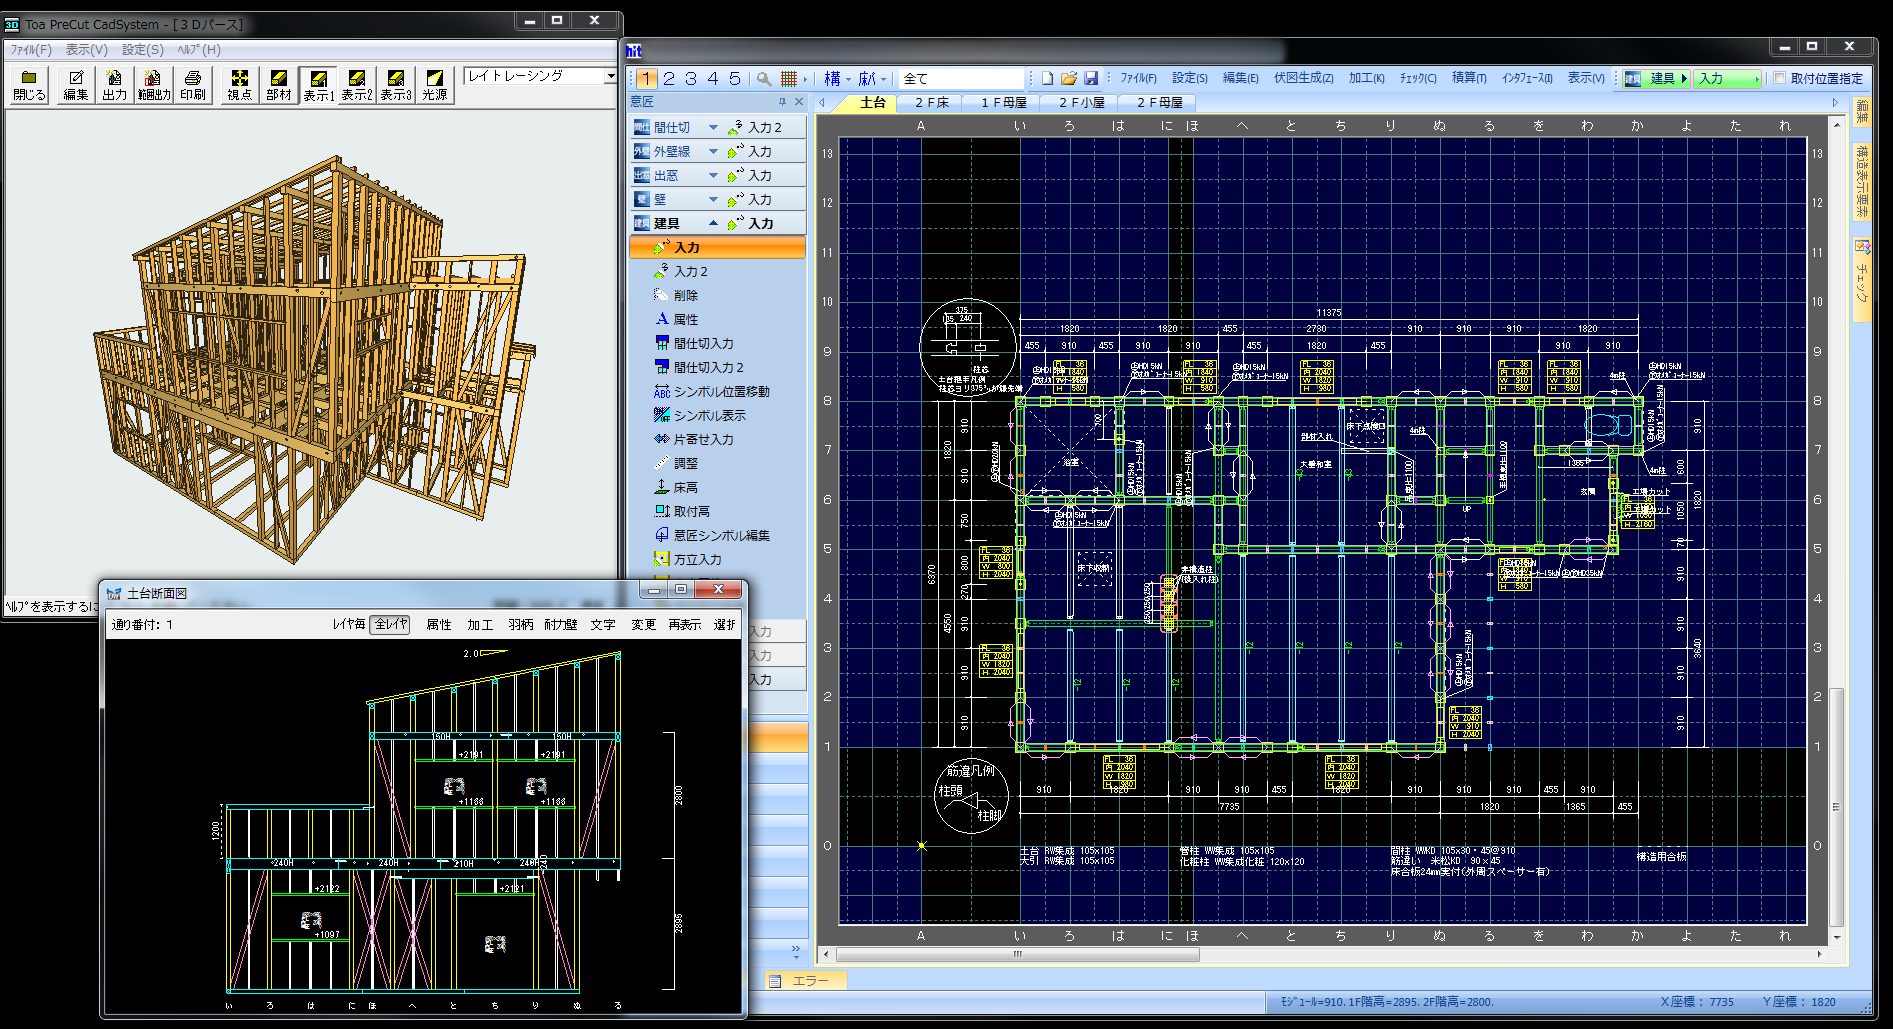
Task: Toggle 表示2 display mode in 3D viewer
Action: click(x=356, y=84)
